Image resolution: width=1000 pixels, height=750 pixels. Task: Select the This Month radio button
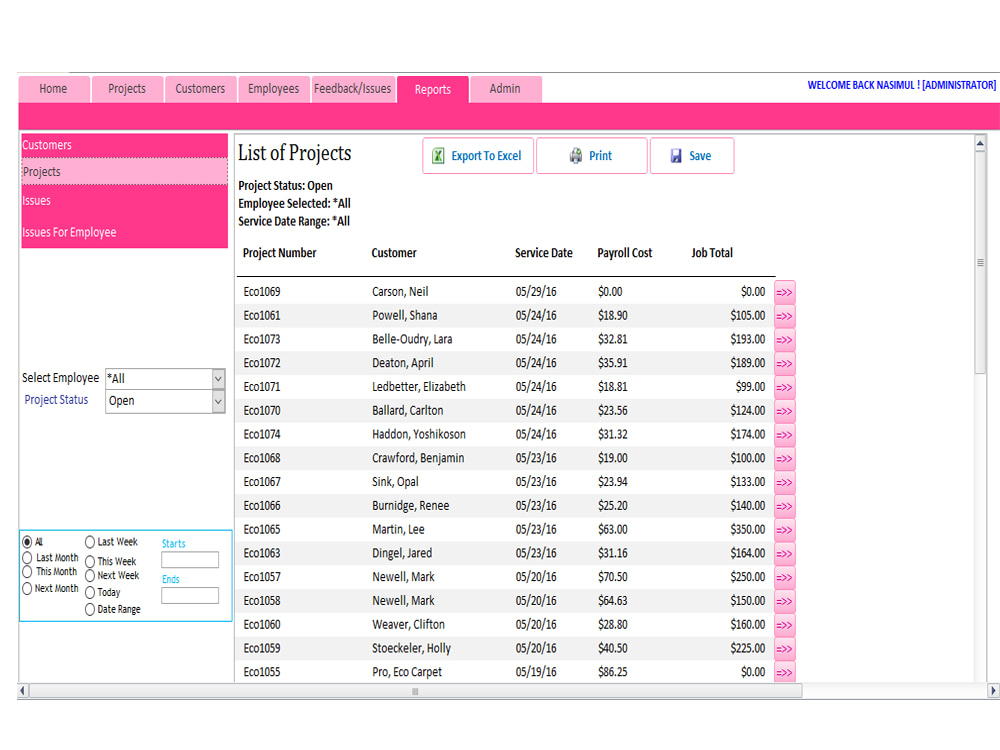[x=27, y=571]
